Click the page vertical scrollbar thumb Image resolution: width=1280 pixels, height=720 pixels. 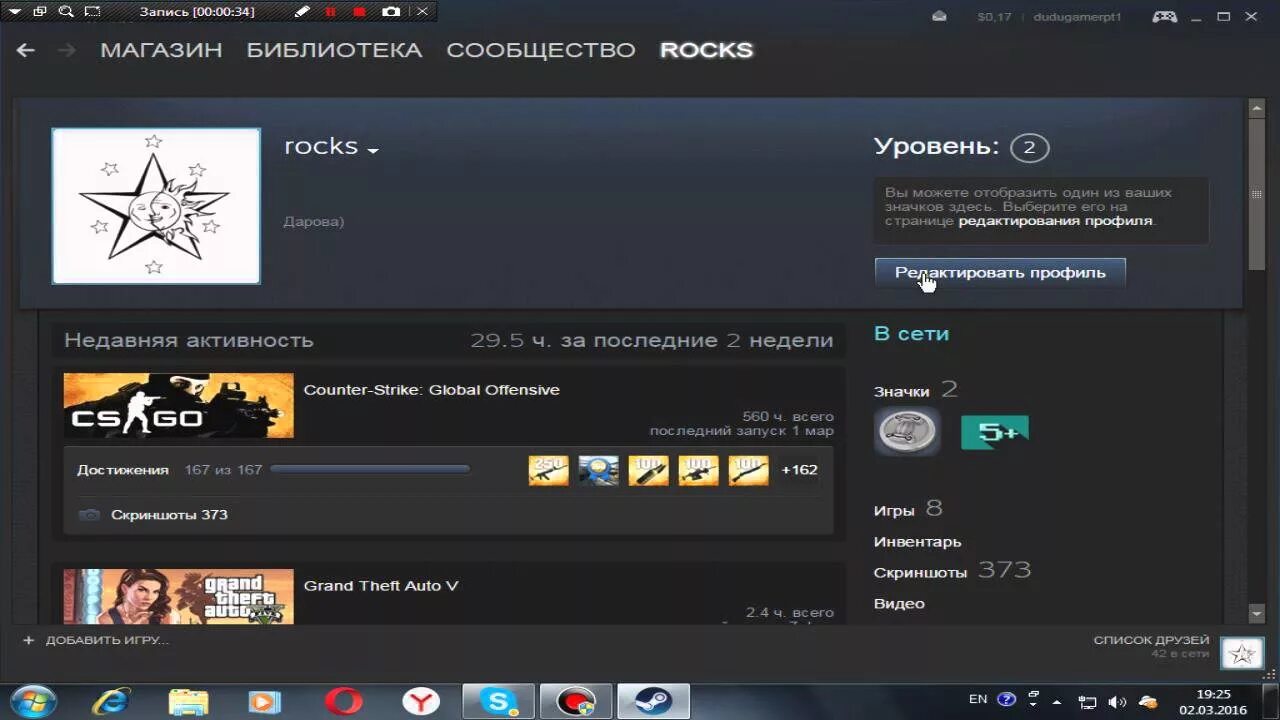[1257, 194]
